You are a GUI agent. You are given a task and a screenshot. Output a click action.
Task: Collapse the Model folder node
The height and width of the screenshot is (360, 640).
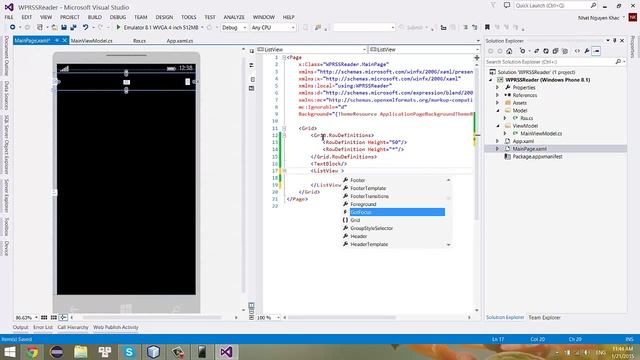(498, 110)
